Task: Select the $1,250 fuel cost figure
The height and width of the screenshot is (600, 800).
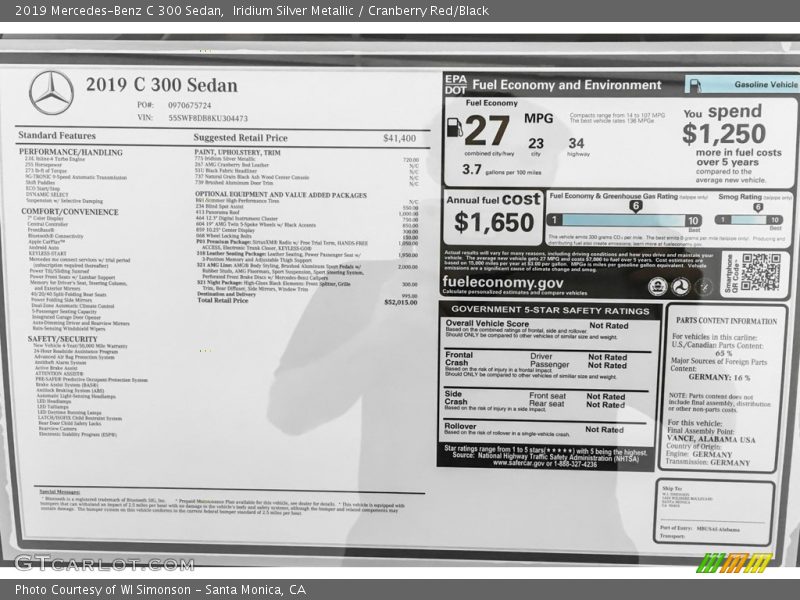Action: (724, 134)
